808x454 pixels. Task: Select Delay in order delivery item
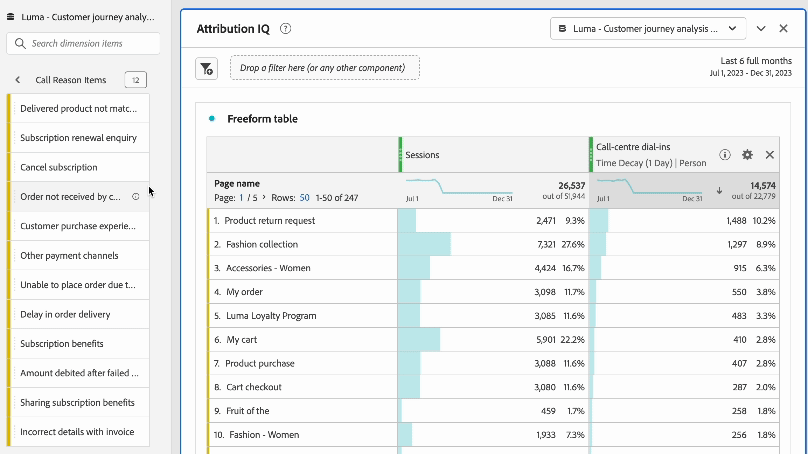[x=78, y=314]
